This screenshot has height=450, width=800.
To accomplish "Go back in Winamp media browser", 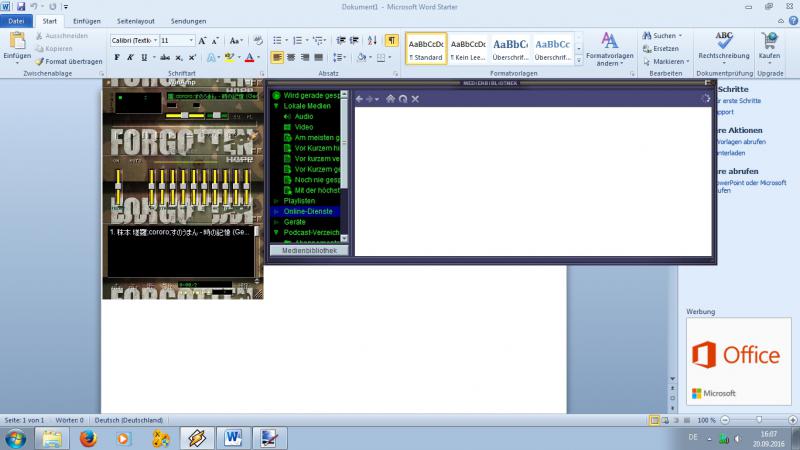I will click(359, 99).
